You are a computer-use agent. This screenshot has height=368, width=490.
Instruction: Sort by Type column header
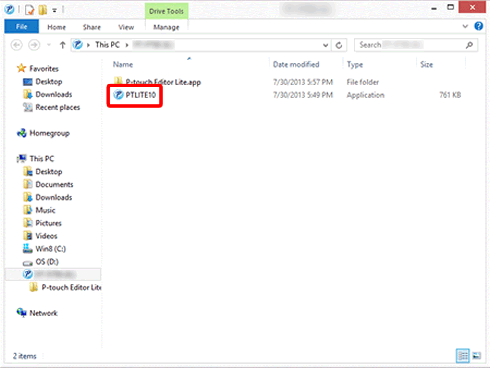355,64
